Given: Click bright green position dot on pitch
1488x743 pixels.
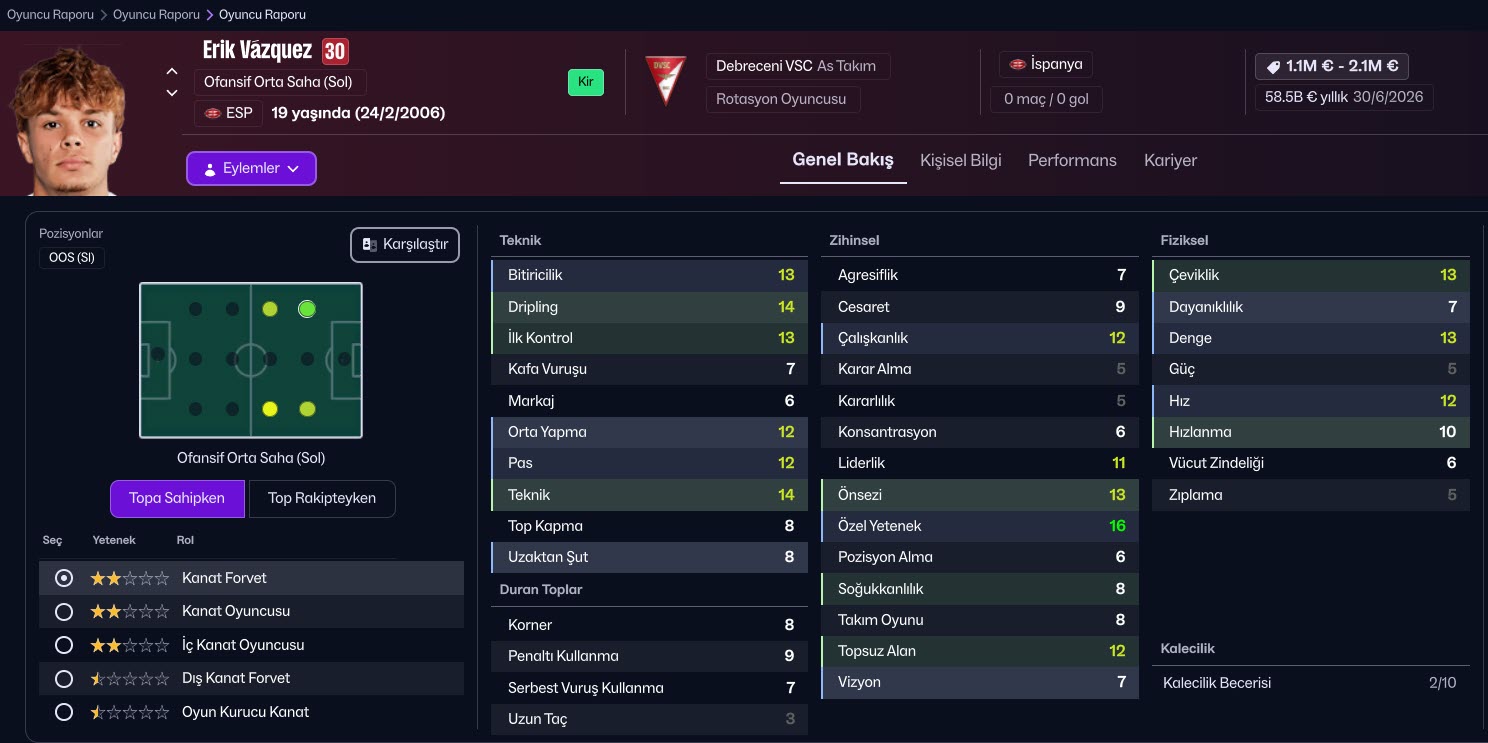Looking at the screenshot, I should (307, 309).
